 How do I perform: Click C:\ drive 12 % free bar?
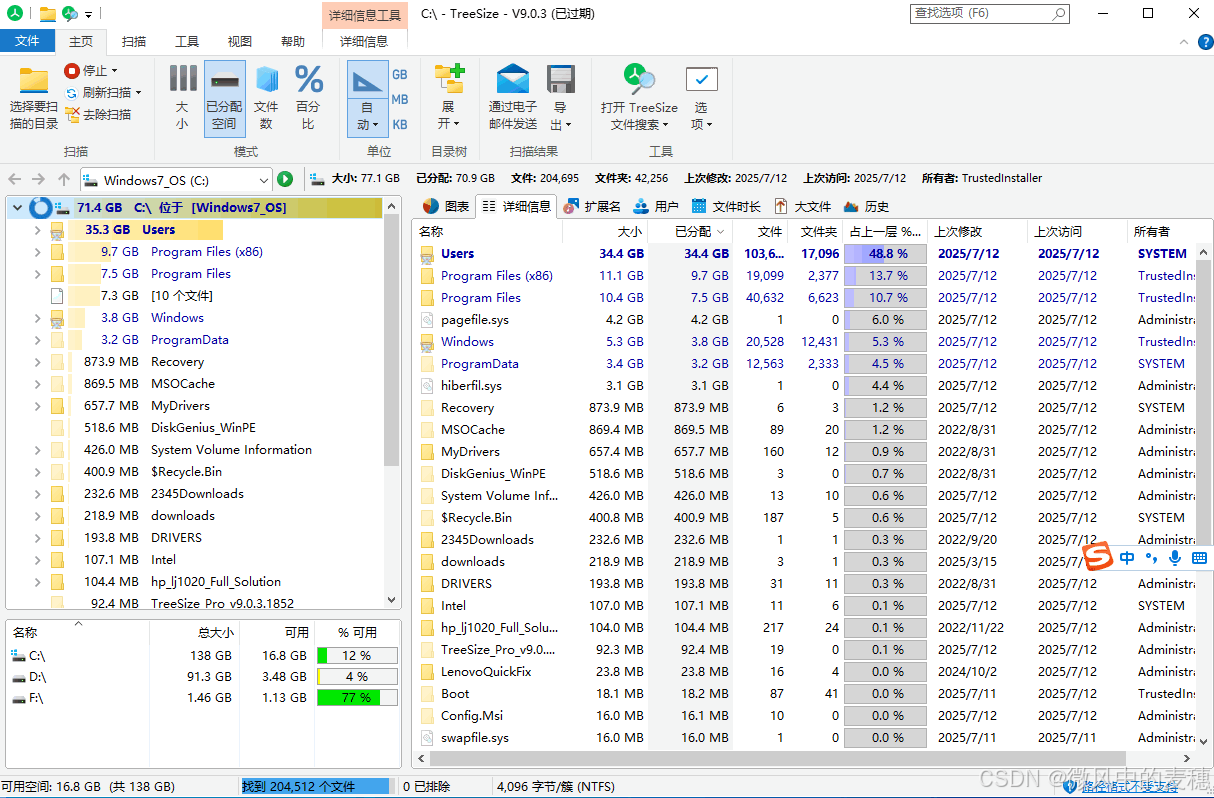click(357, 656)
